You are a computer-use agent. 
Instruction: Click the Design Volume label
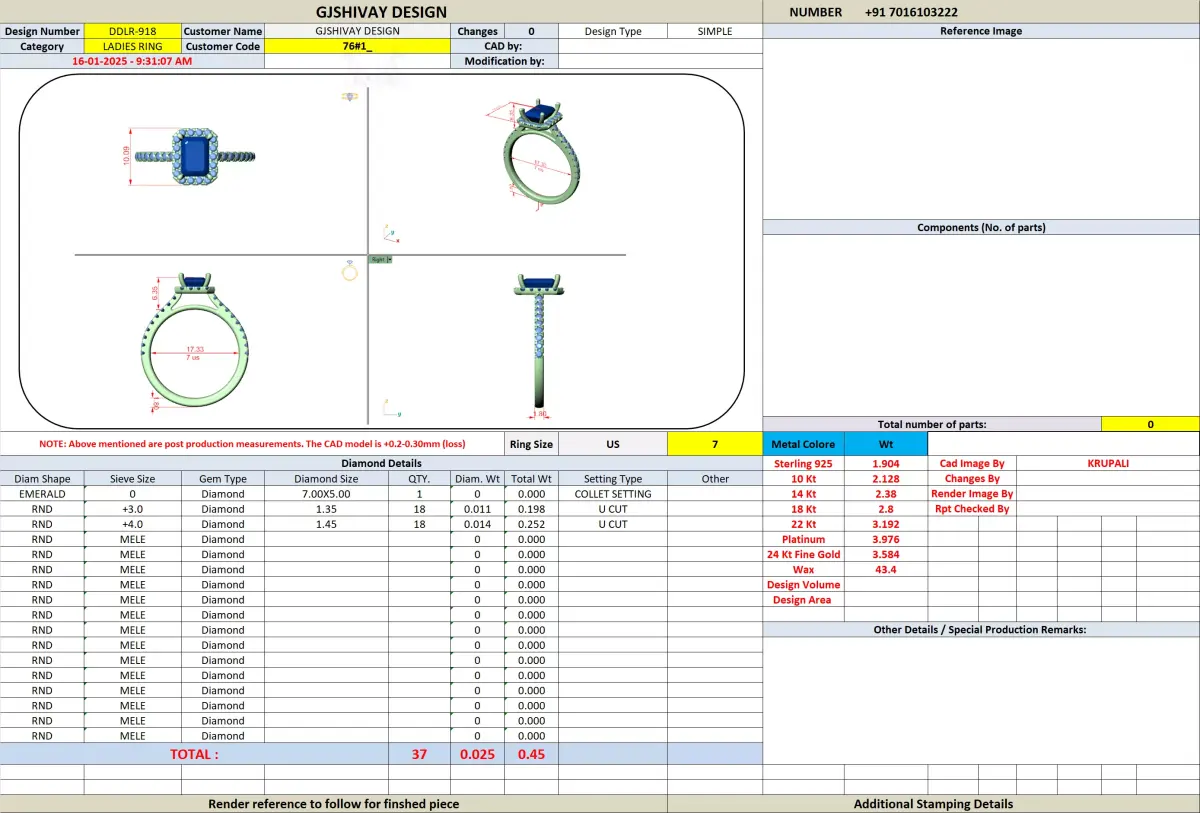pos(804,584)
